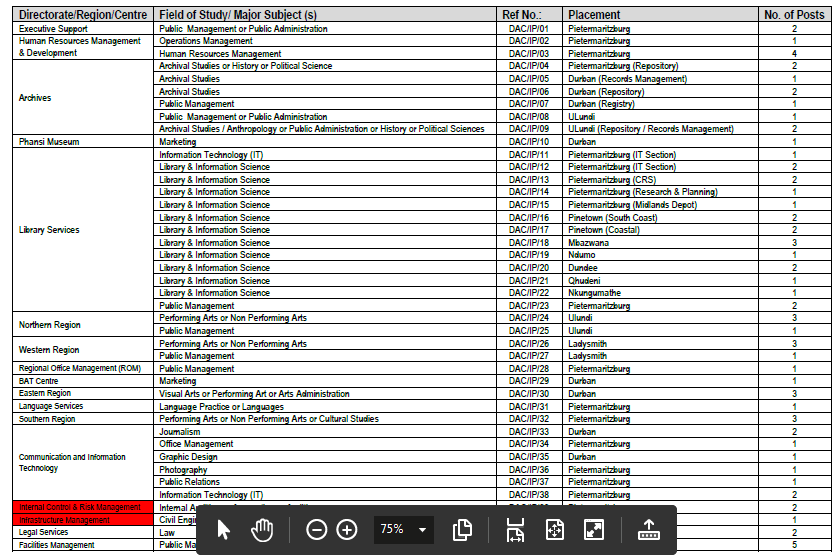839x556 pixels.
Task: Zoom in with the plus button
Action: [347, 529]
